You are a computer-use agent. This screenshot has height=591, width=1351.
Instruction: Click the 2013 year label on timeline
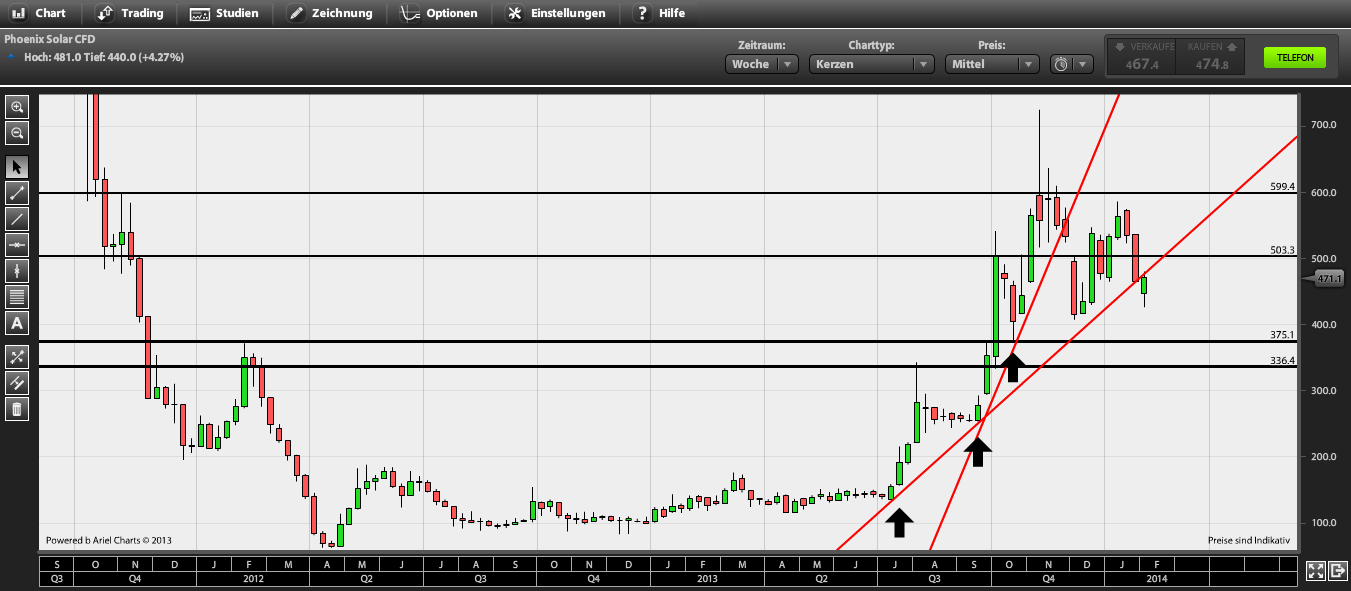pyautogui.click(x=707, y=578)
